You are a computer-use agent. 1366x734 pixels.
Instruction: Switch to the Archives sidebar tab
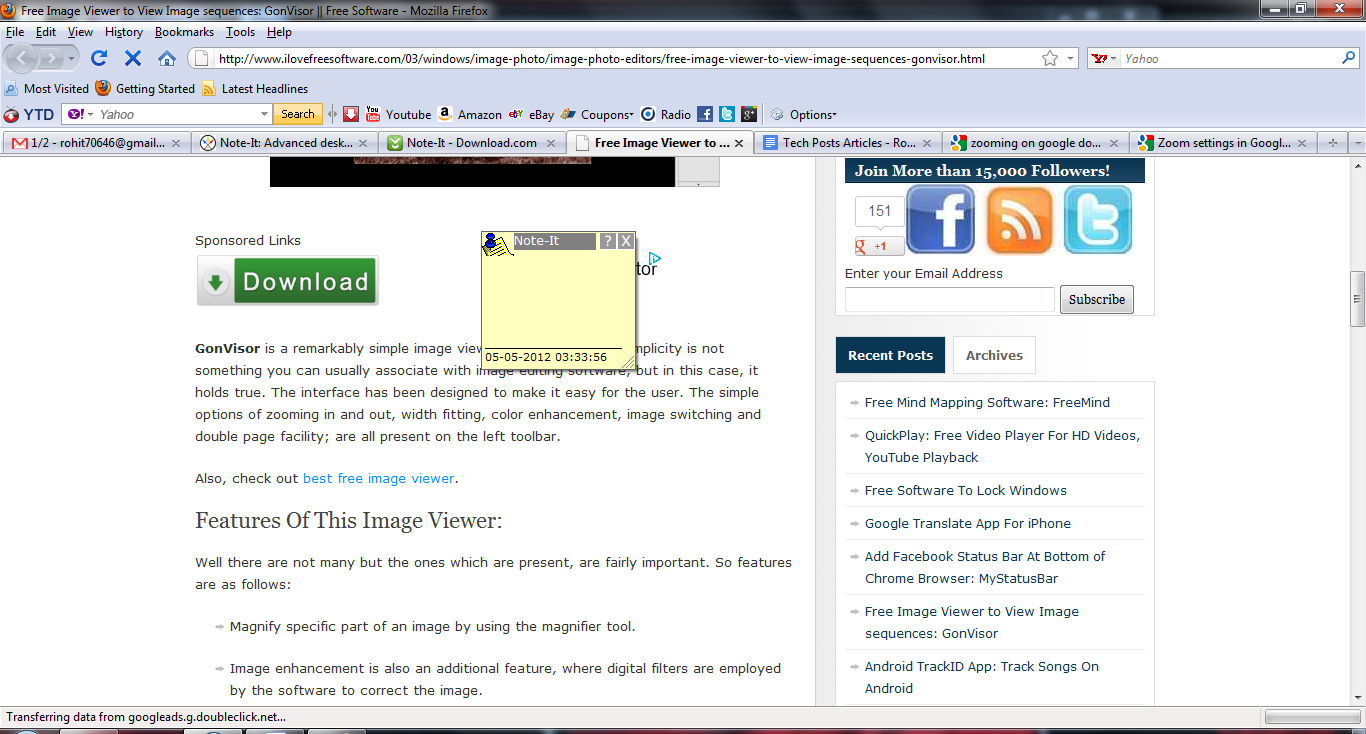coord(994,355)
